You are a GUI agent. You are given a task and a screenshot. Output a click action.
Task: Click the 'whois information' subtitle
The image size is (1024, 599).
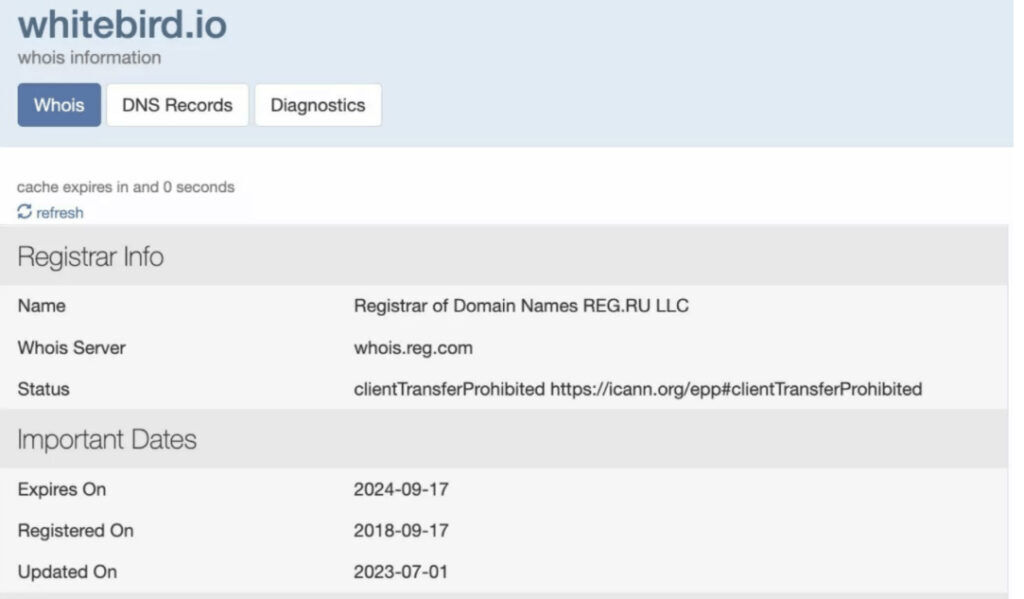coord(89,58)
